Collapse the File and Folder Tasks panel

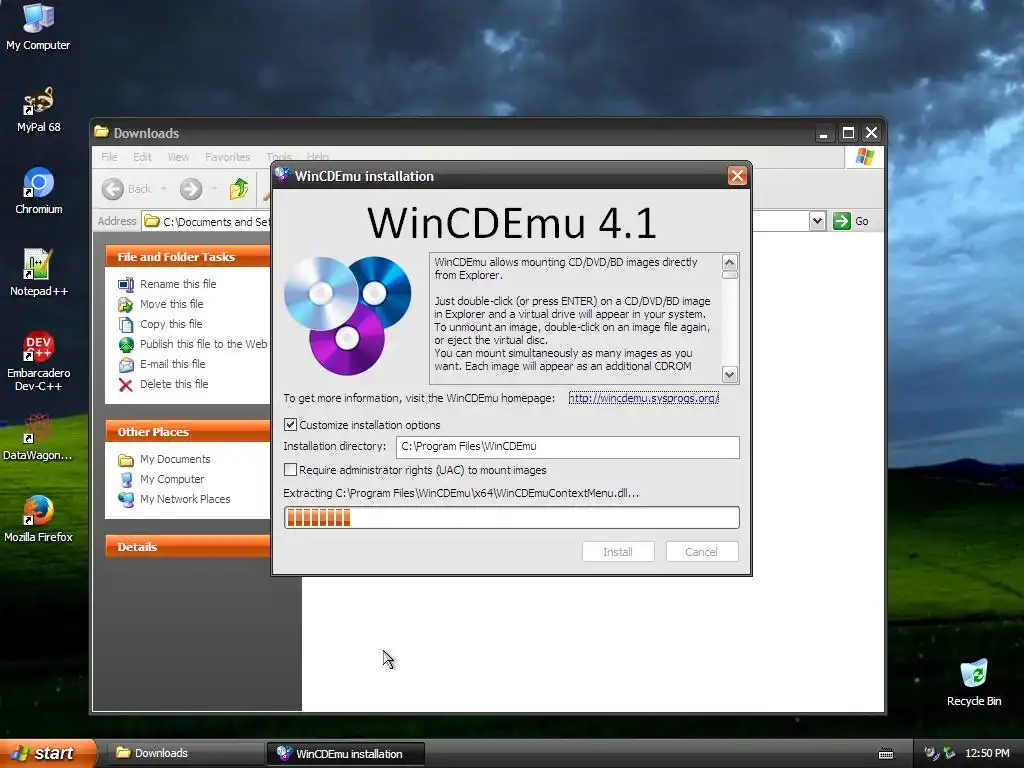pyautogui.click(x=188, y=257)
